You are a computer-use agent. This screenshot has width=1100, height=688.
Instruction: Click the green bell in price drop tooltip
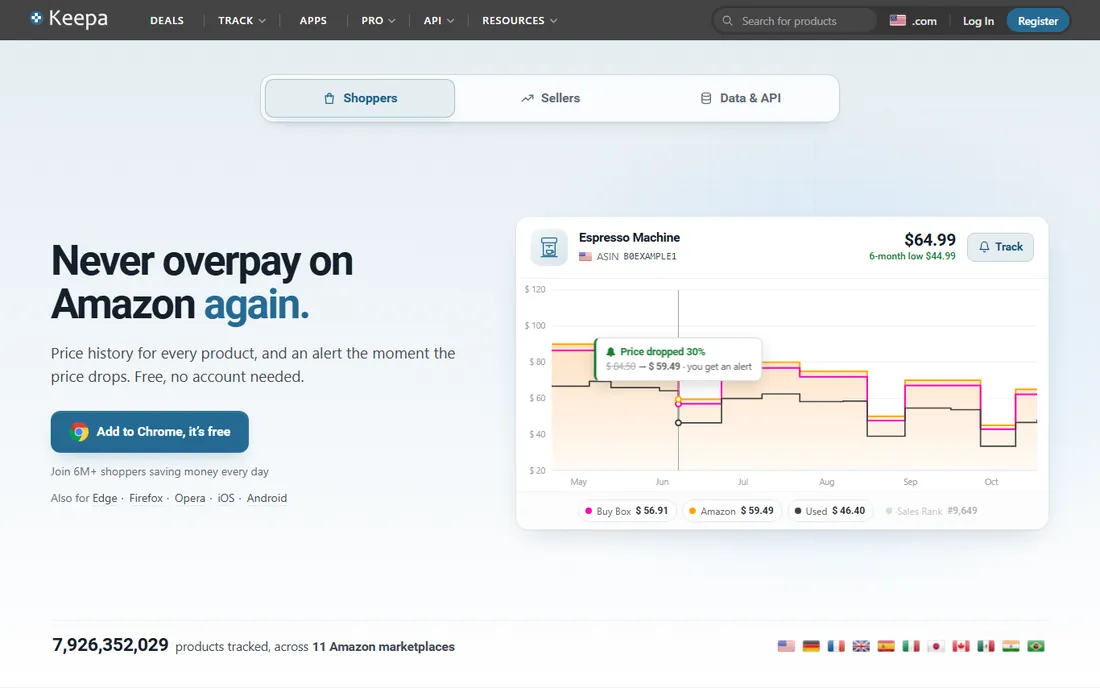click(610, 352)
